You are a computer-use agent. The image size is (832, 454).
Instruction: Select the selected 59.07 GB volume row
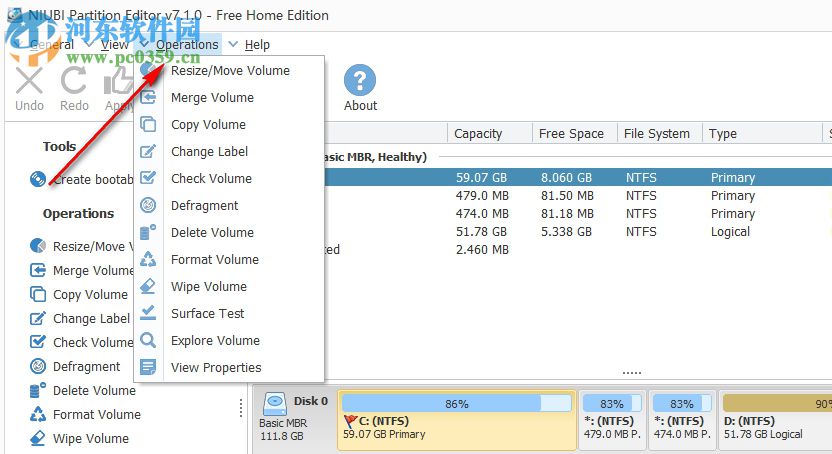(x=578, y=178)
